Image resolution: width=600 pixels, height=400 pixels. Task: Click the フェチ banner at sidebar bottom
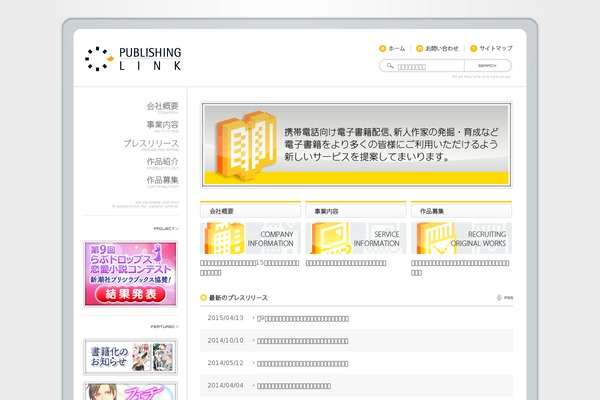[x=130, y=391]
